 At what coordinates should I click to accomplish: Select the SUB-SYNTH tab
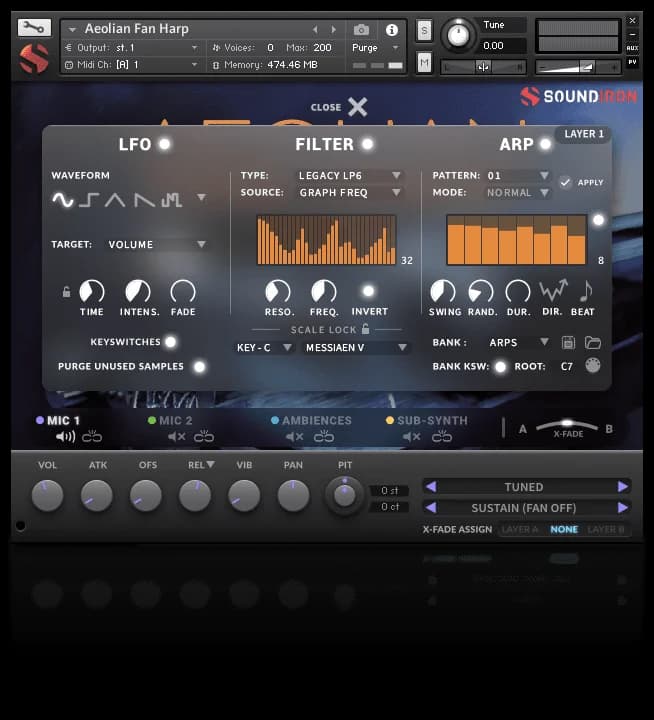click(x=431, y=421)
